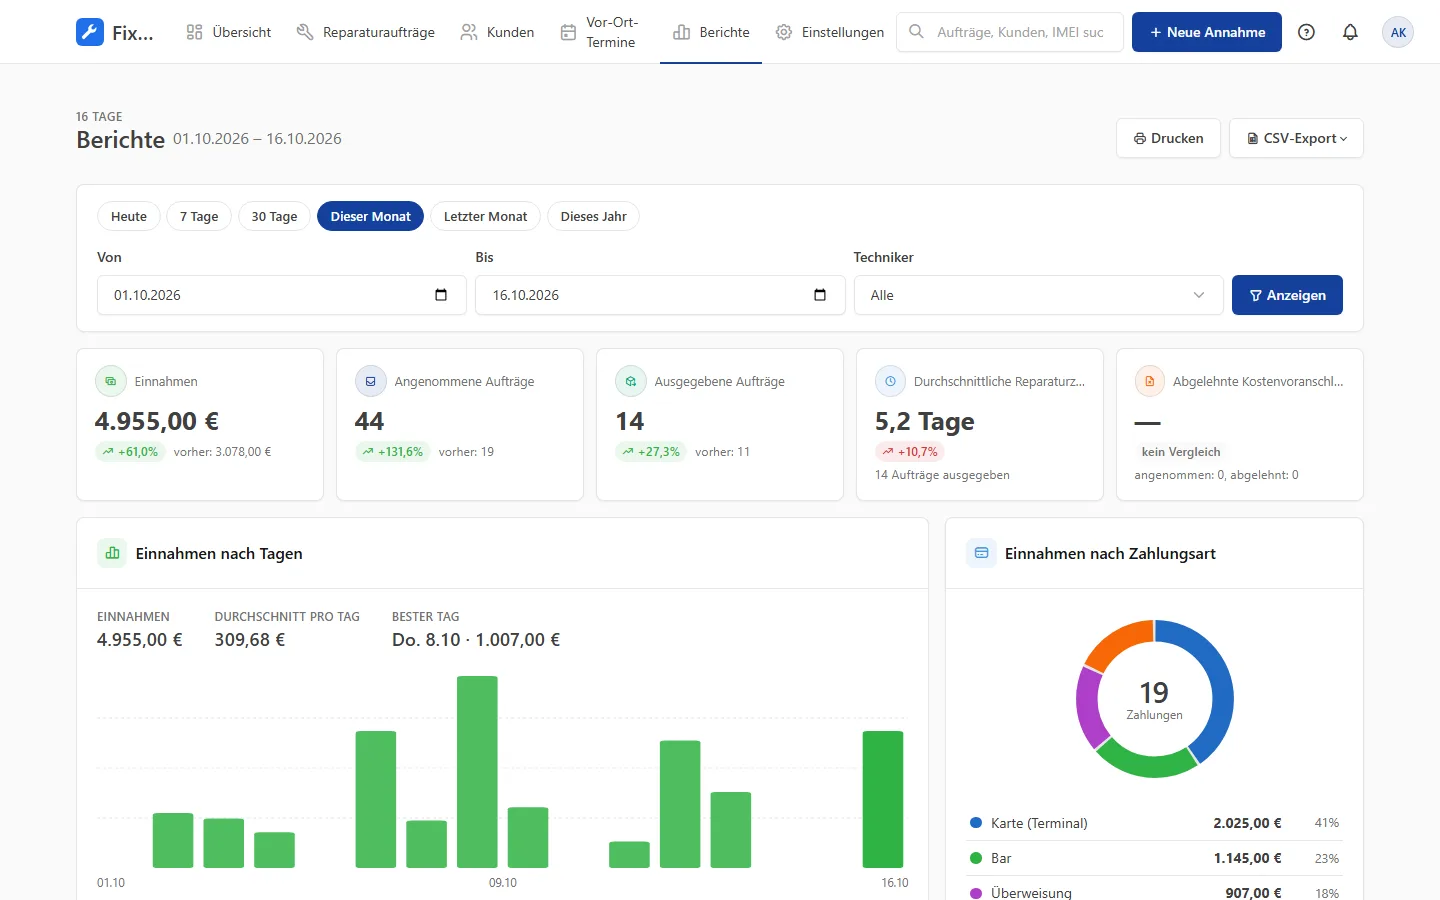Select the 7 Tage range chip
This screenshot has width=1440, height=900.
(199, 216)
